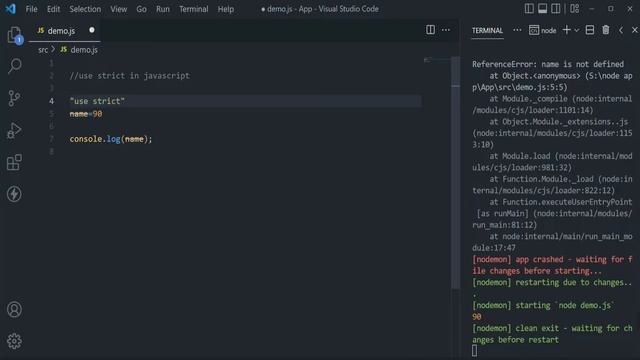
Task: Open the Edit menu
Action: [53, 9]
